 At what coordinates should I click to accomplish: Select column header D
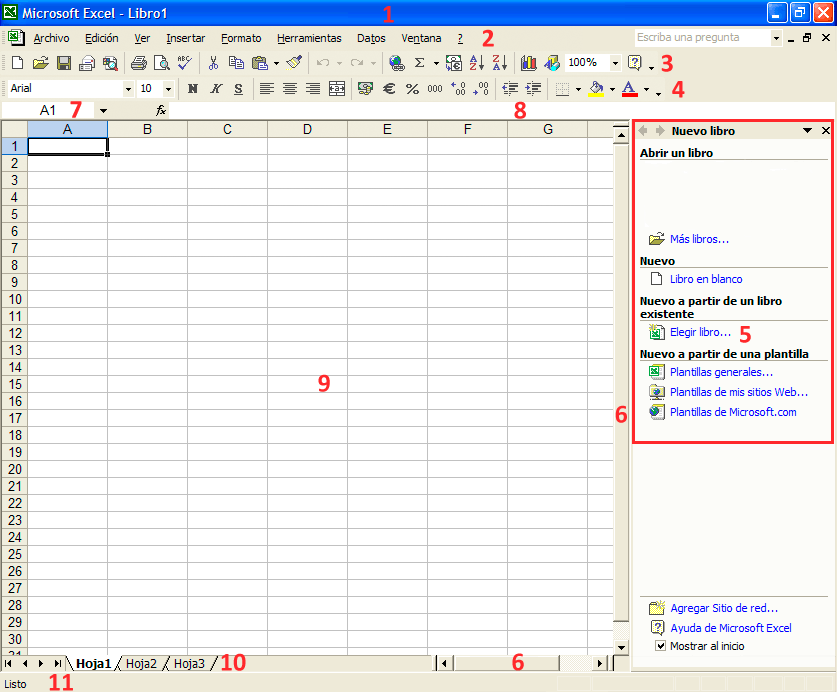(307, 129)
